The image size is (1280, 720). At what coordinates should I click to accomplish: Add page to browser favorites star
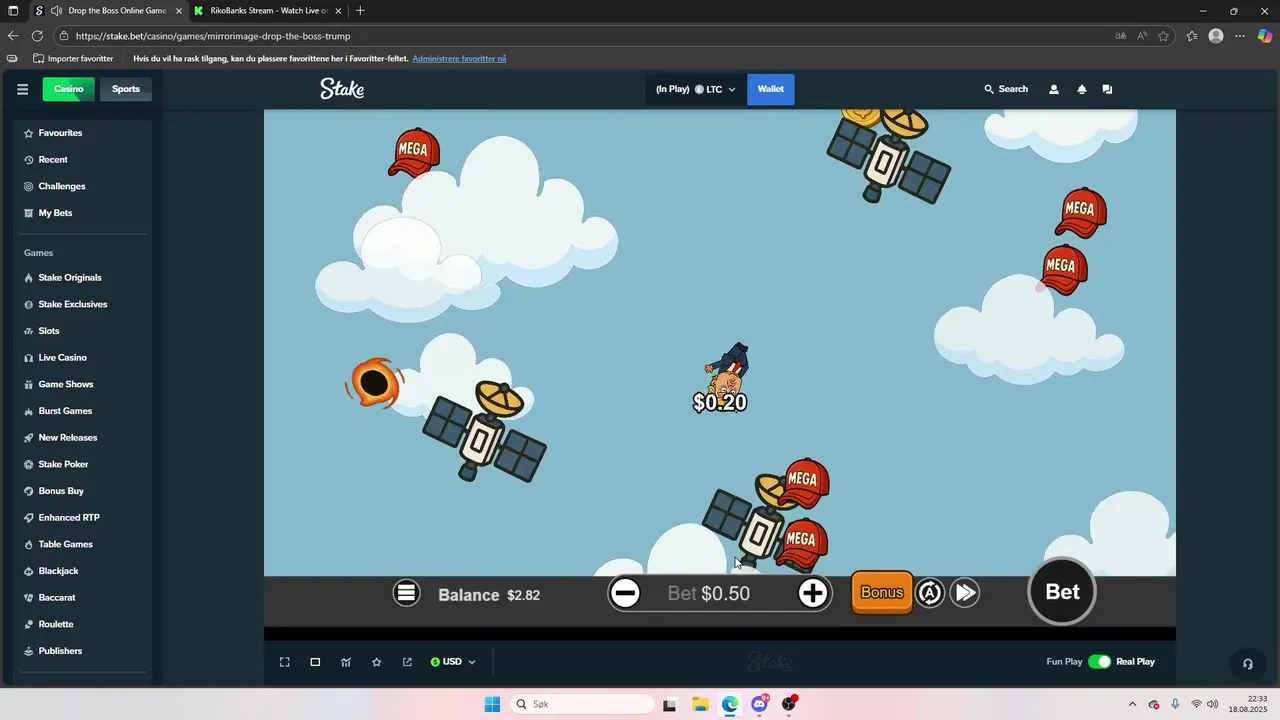(x=1163, y=36)
